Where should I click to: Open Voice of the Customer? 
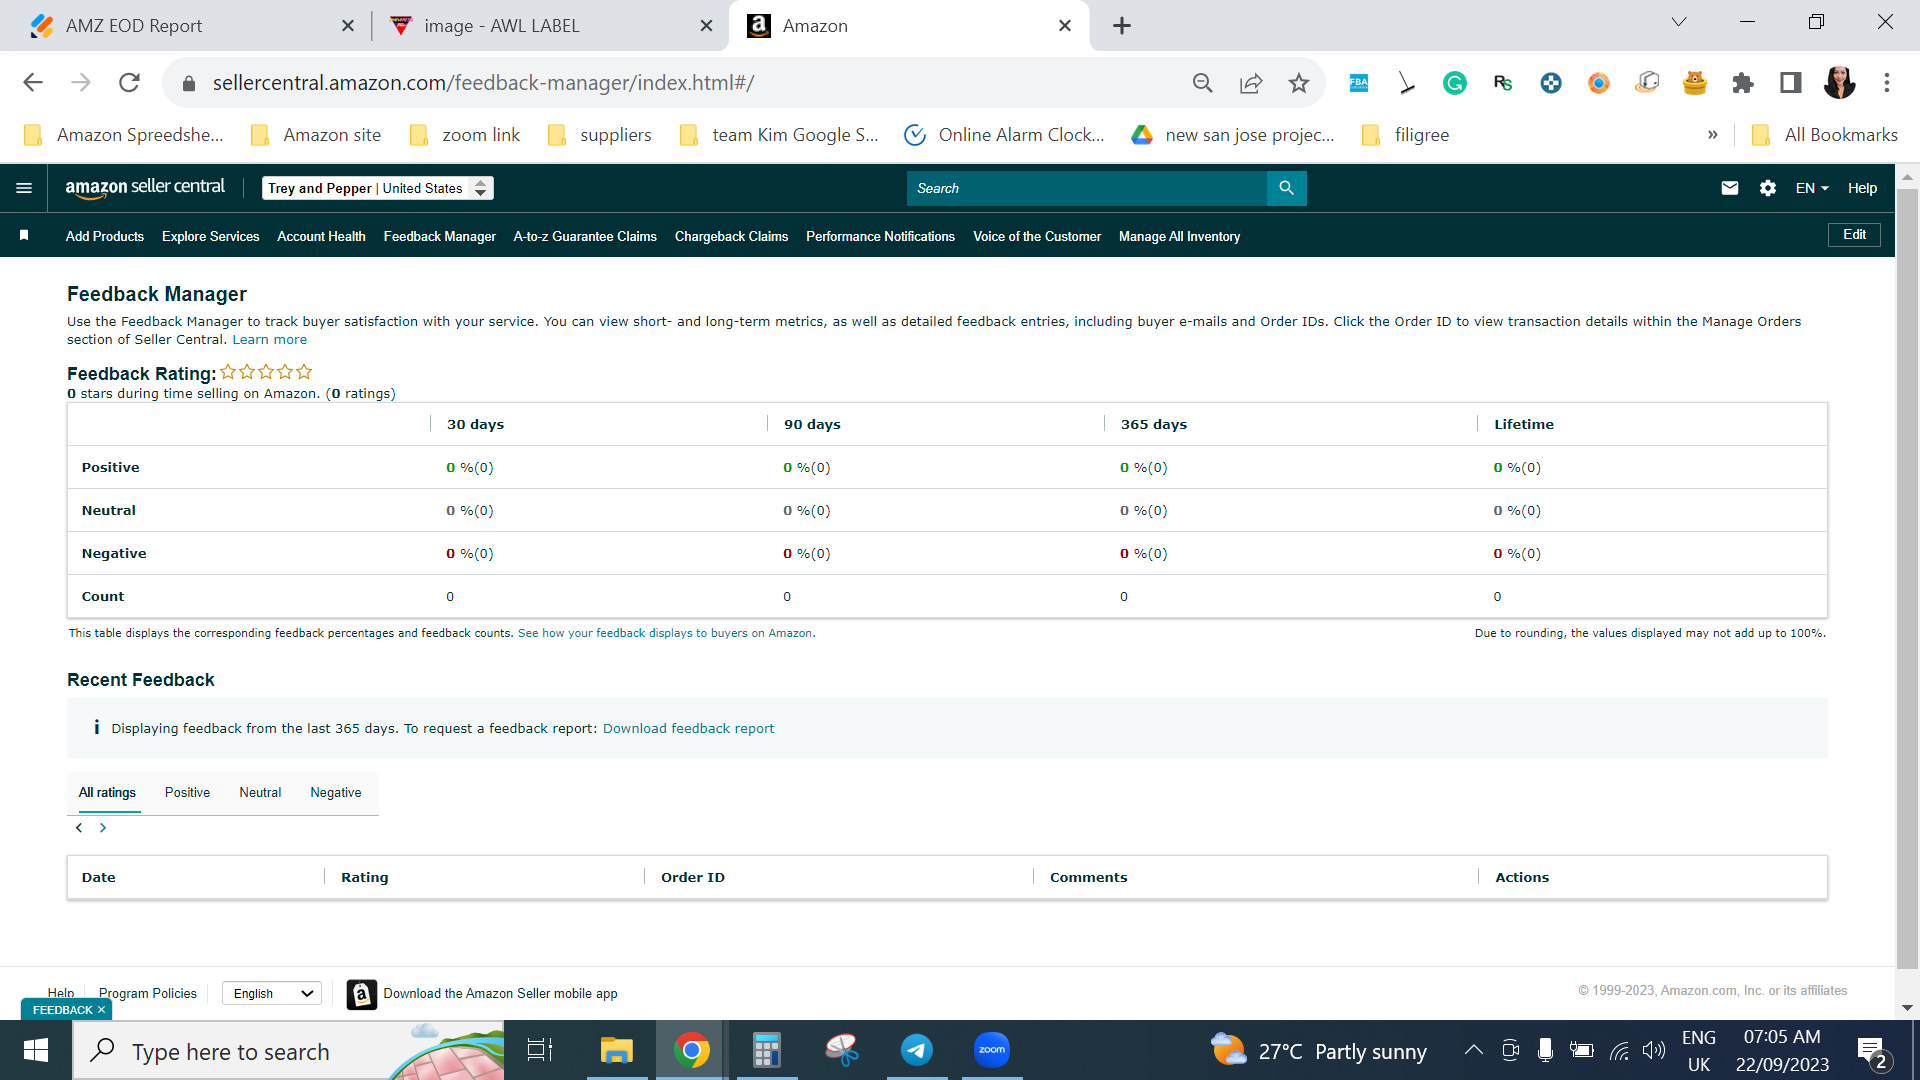pos(1037,236)
